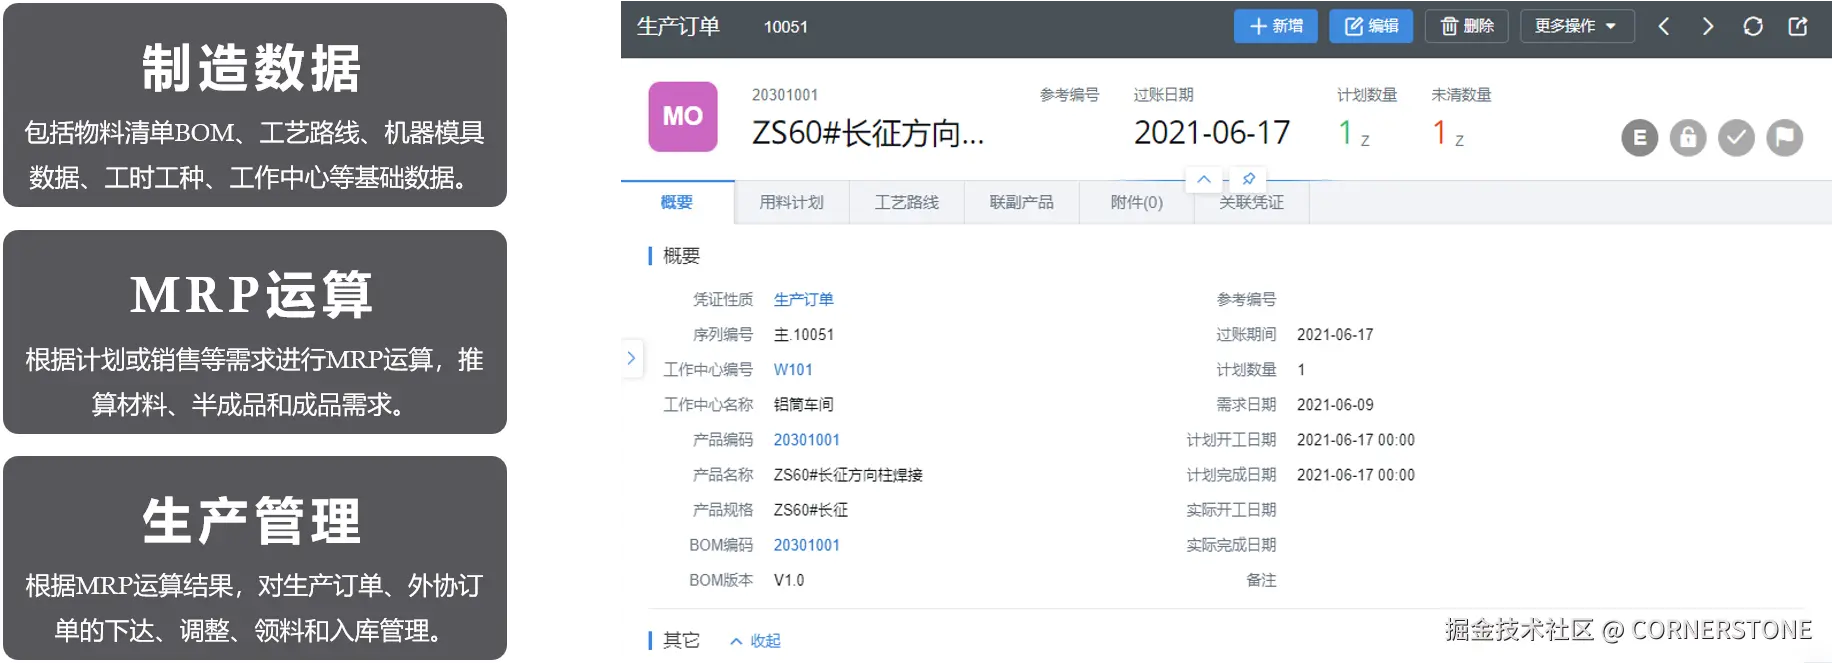1832x663 pixels.
Task: Open the W101 work center link
Action: click(793, 370)
